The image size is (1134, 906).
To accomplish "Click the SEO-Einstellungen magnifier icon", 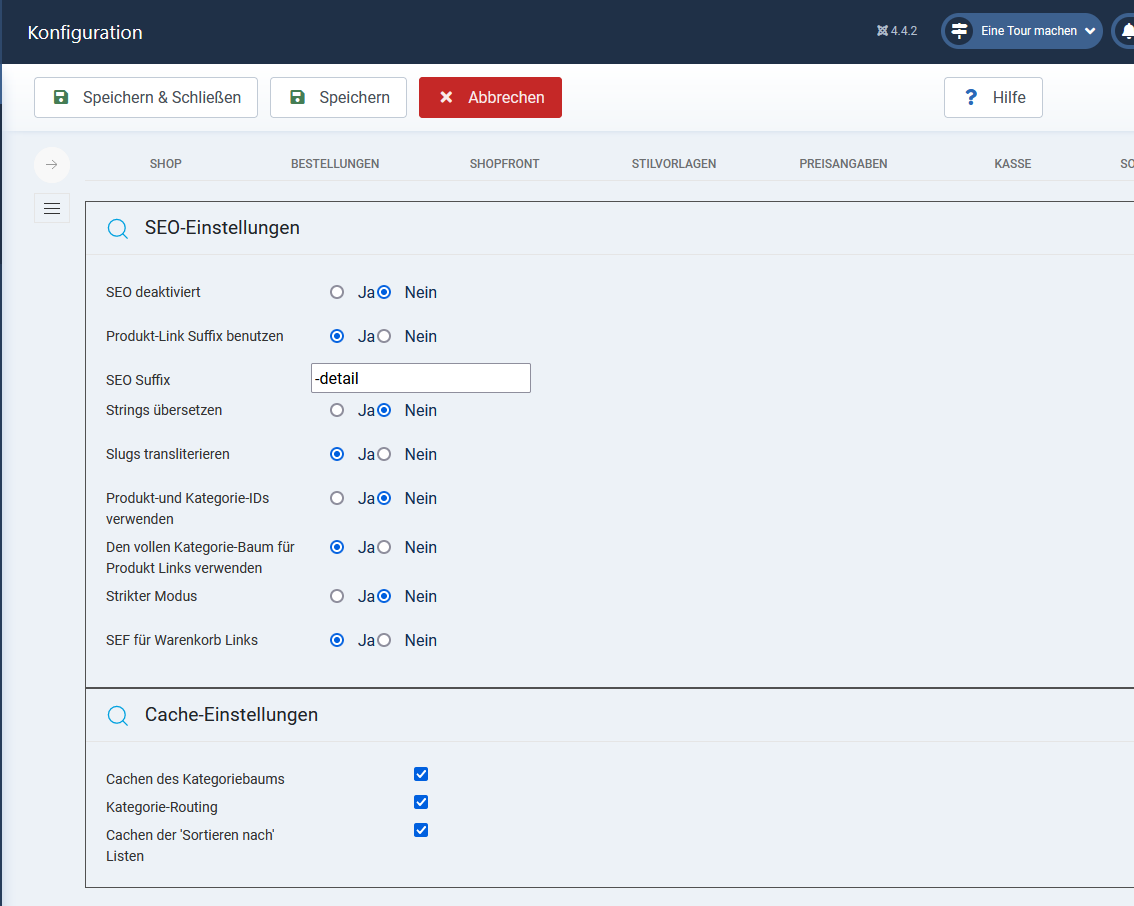I will pyautogui.click(x=118, y=229).
